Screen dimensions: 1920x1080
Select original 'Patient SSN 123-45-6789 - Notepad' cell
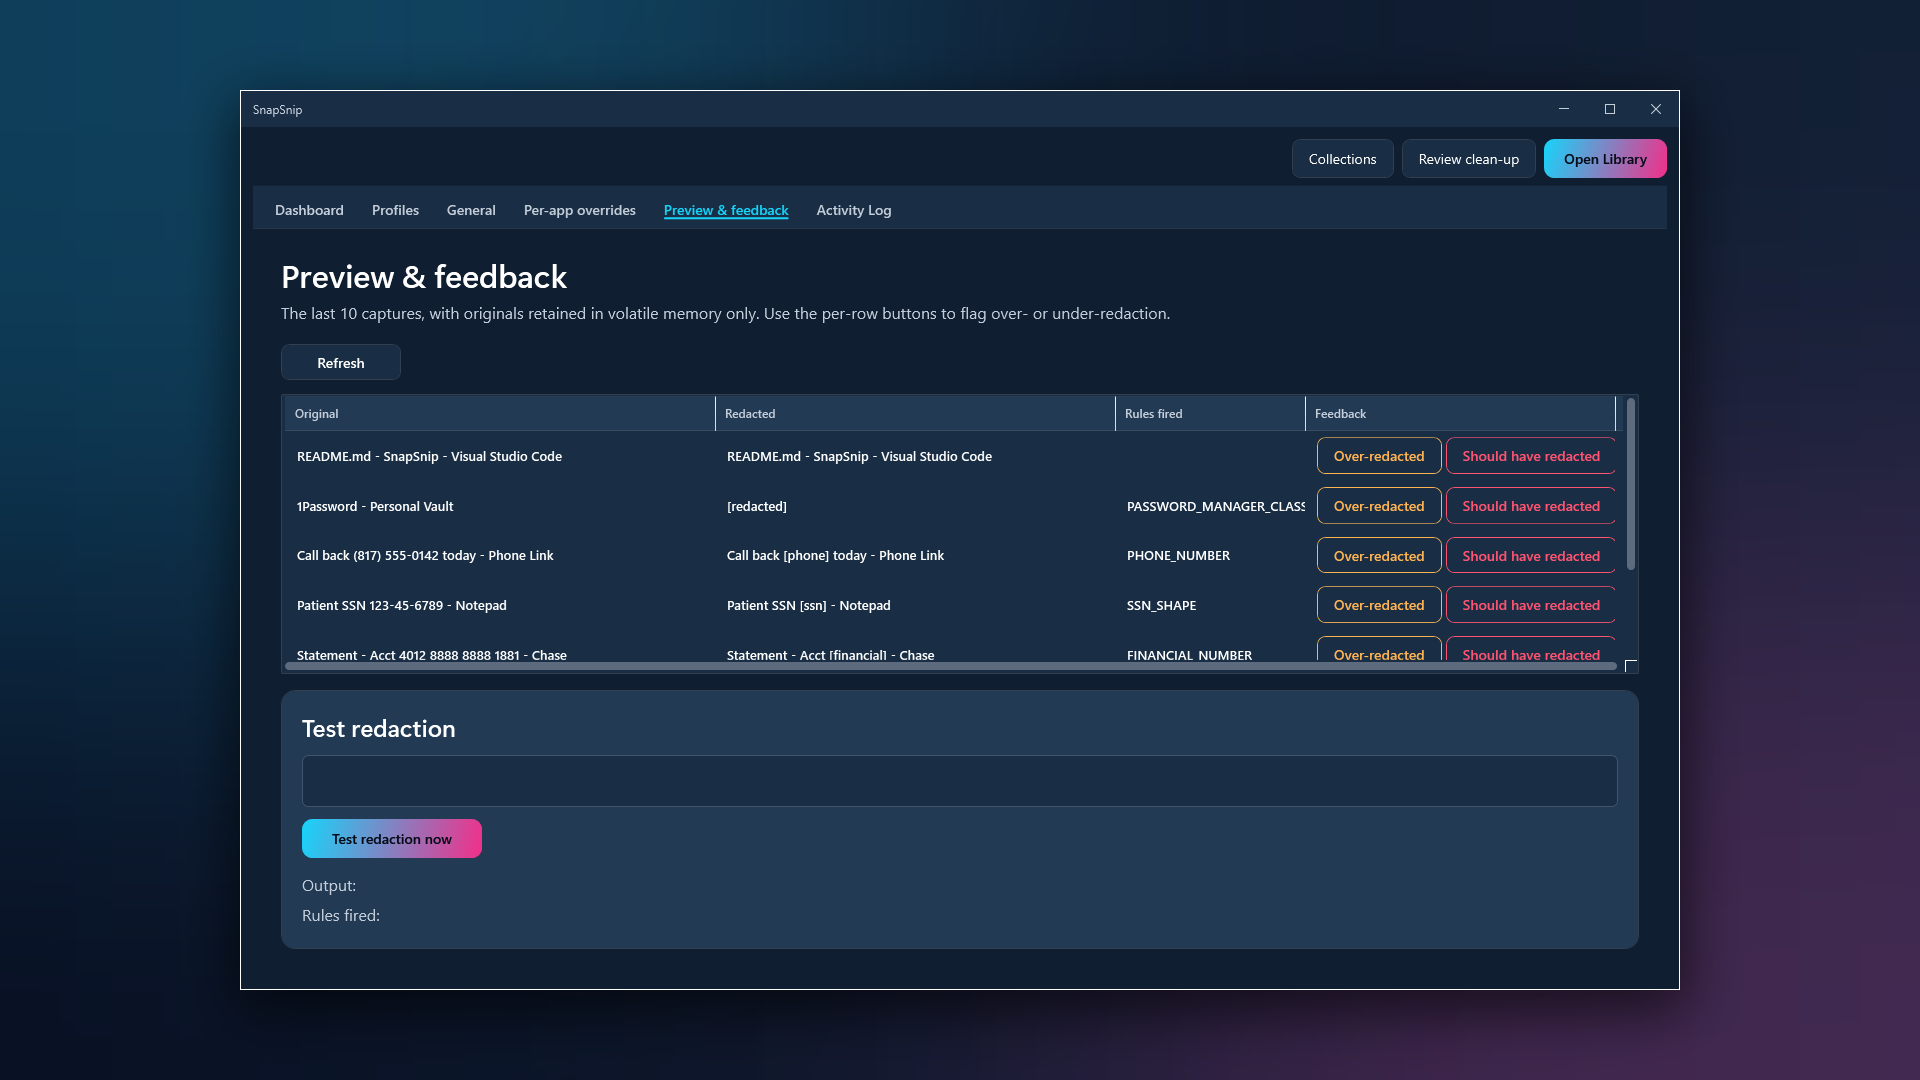pyautogui.click(x=402, y=605)
